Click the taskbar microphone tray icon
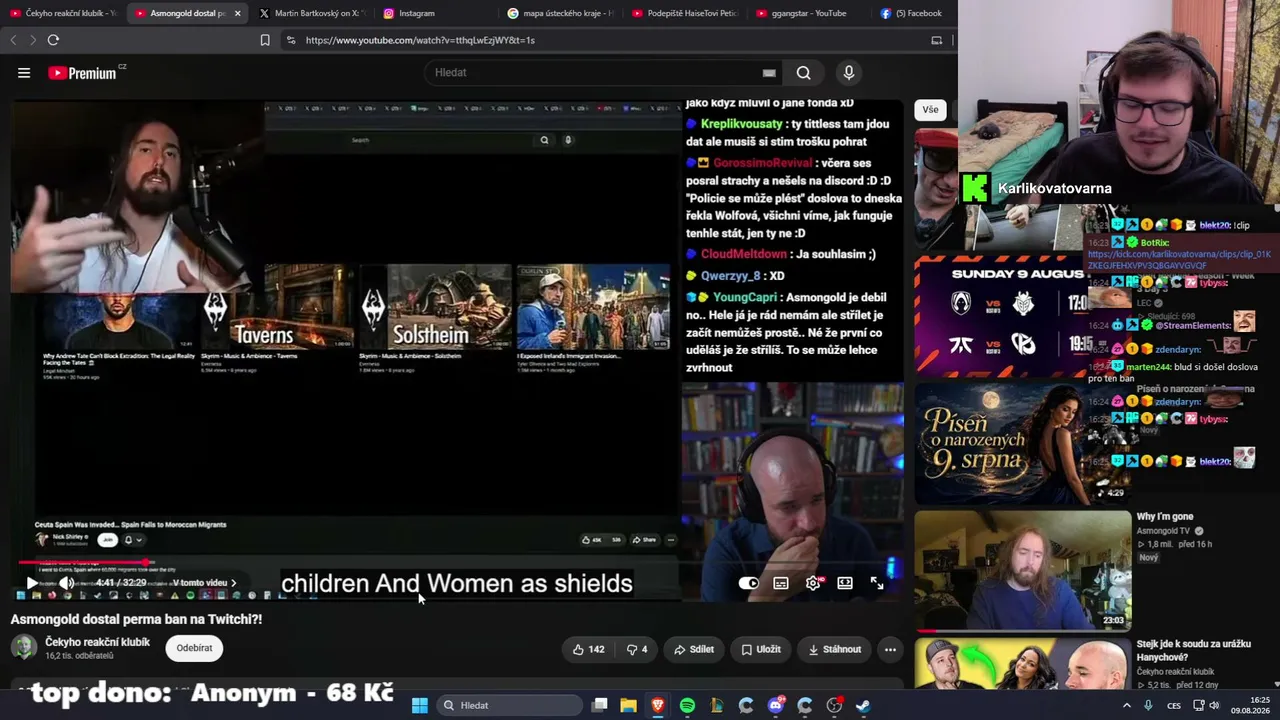The image size is (1280, 720). [1148, 705]
